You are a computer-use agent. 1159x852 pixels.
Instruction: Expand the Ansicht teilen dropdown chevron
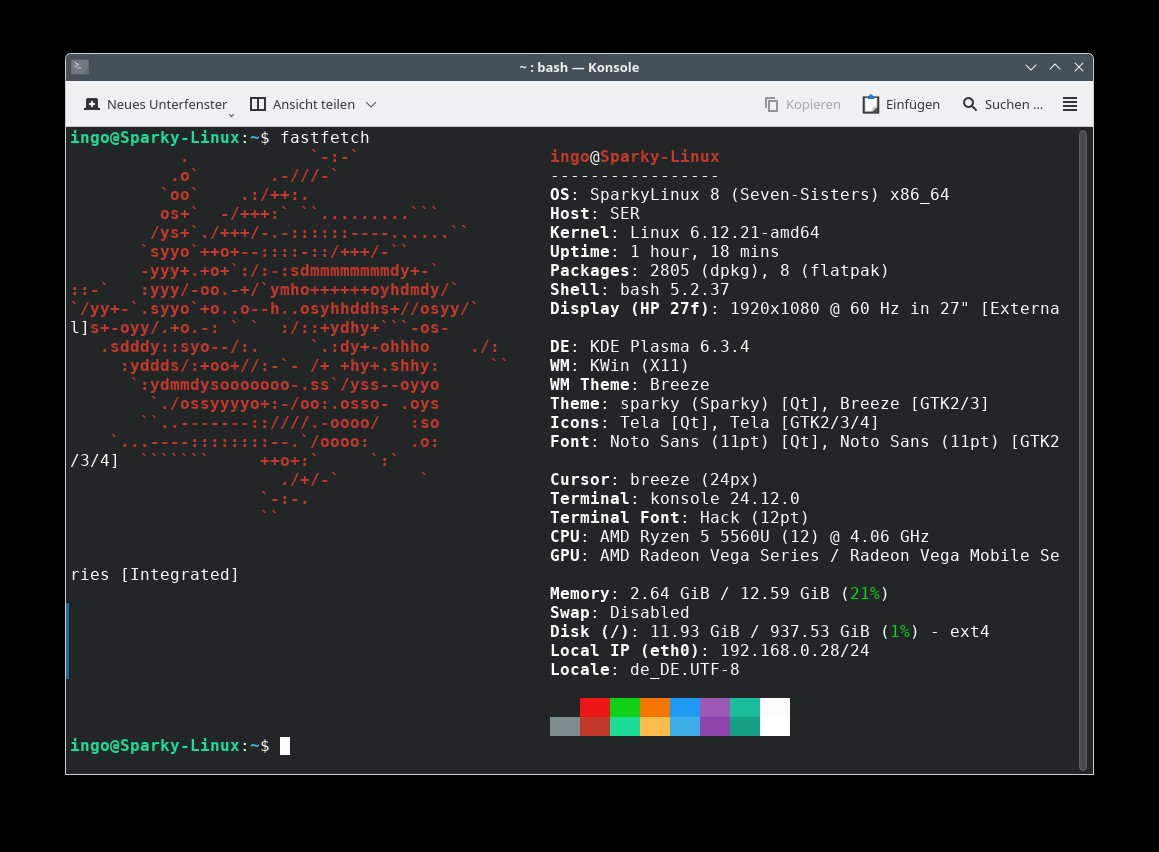tap(371, 104)
